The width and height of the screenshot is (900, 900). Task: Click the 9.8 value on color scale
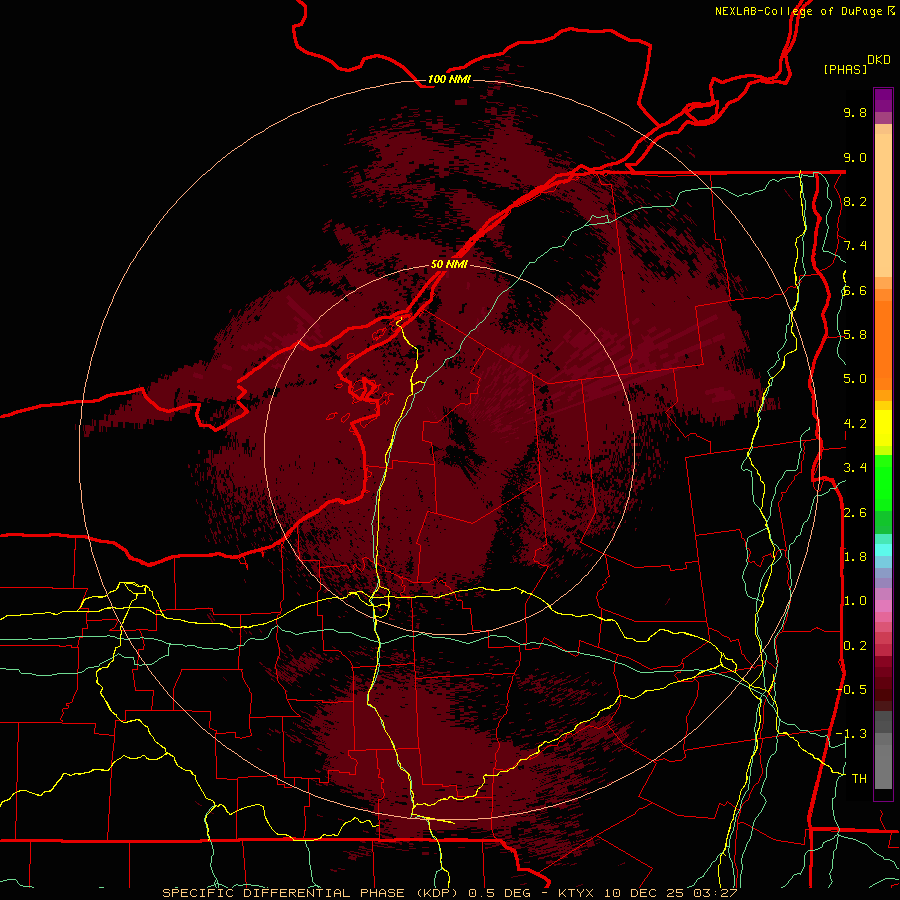coord(855,112)
